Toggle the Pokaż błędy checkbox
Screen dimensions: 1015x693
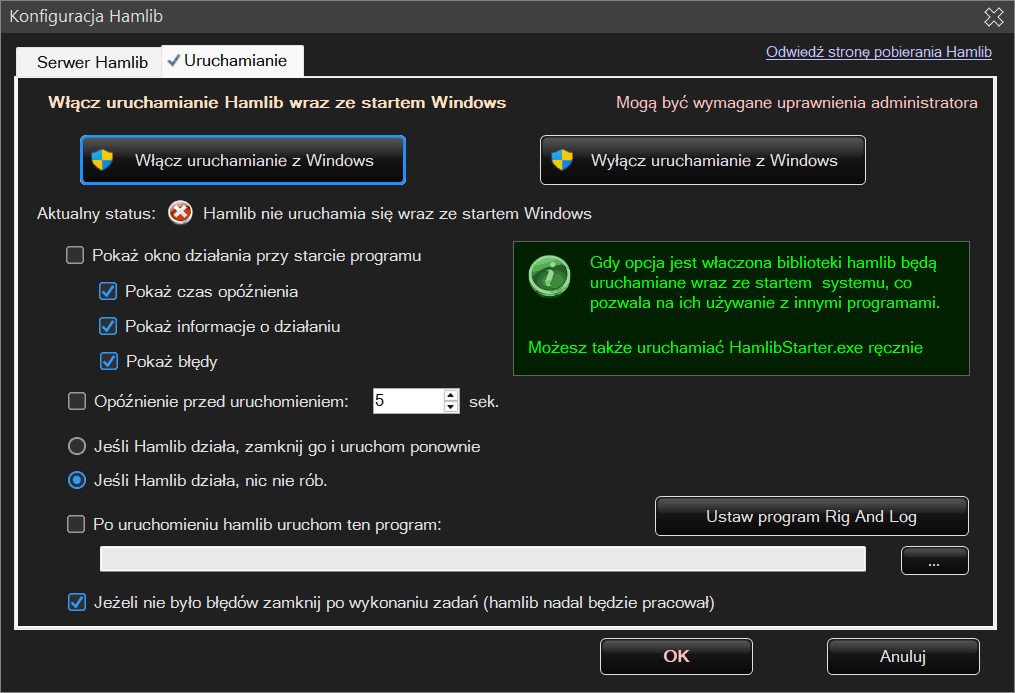point(108,362)
